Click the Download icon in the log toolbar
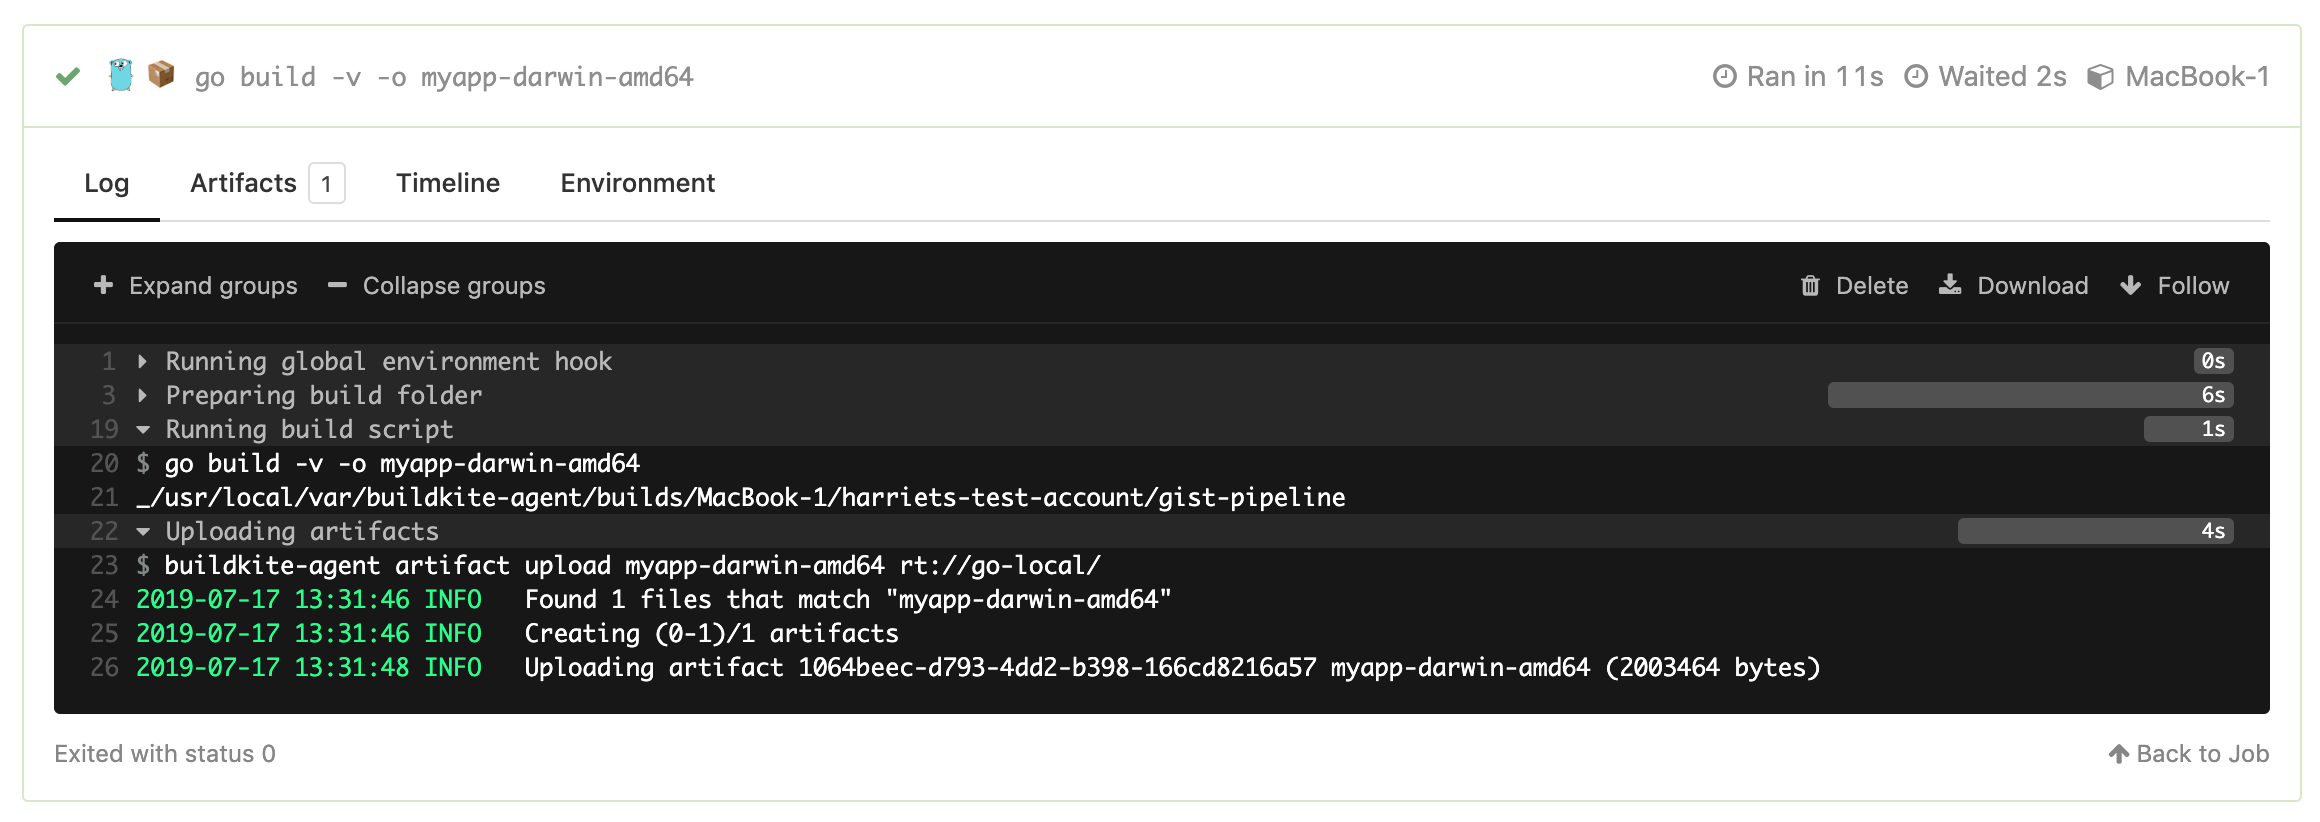Screen dimensions: 2320x822 point(1950,285)
